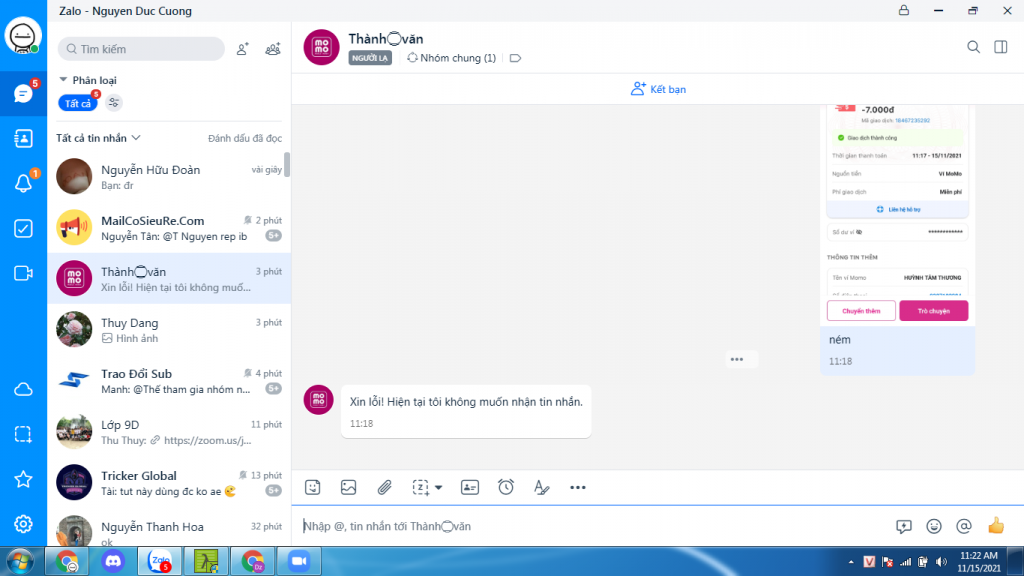Open Zalo settings gear
Screen dimensions: 1024x576
point(23,524)
